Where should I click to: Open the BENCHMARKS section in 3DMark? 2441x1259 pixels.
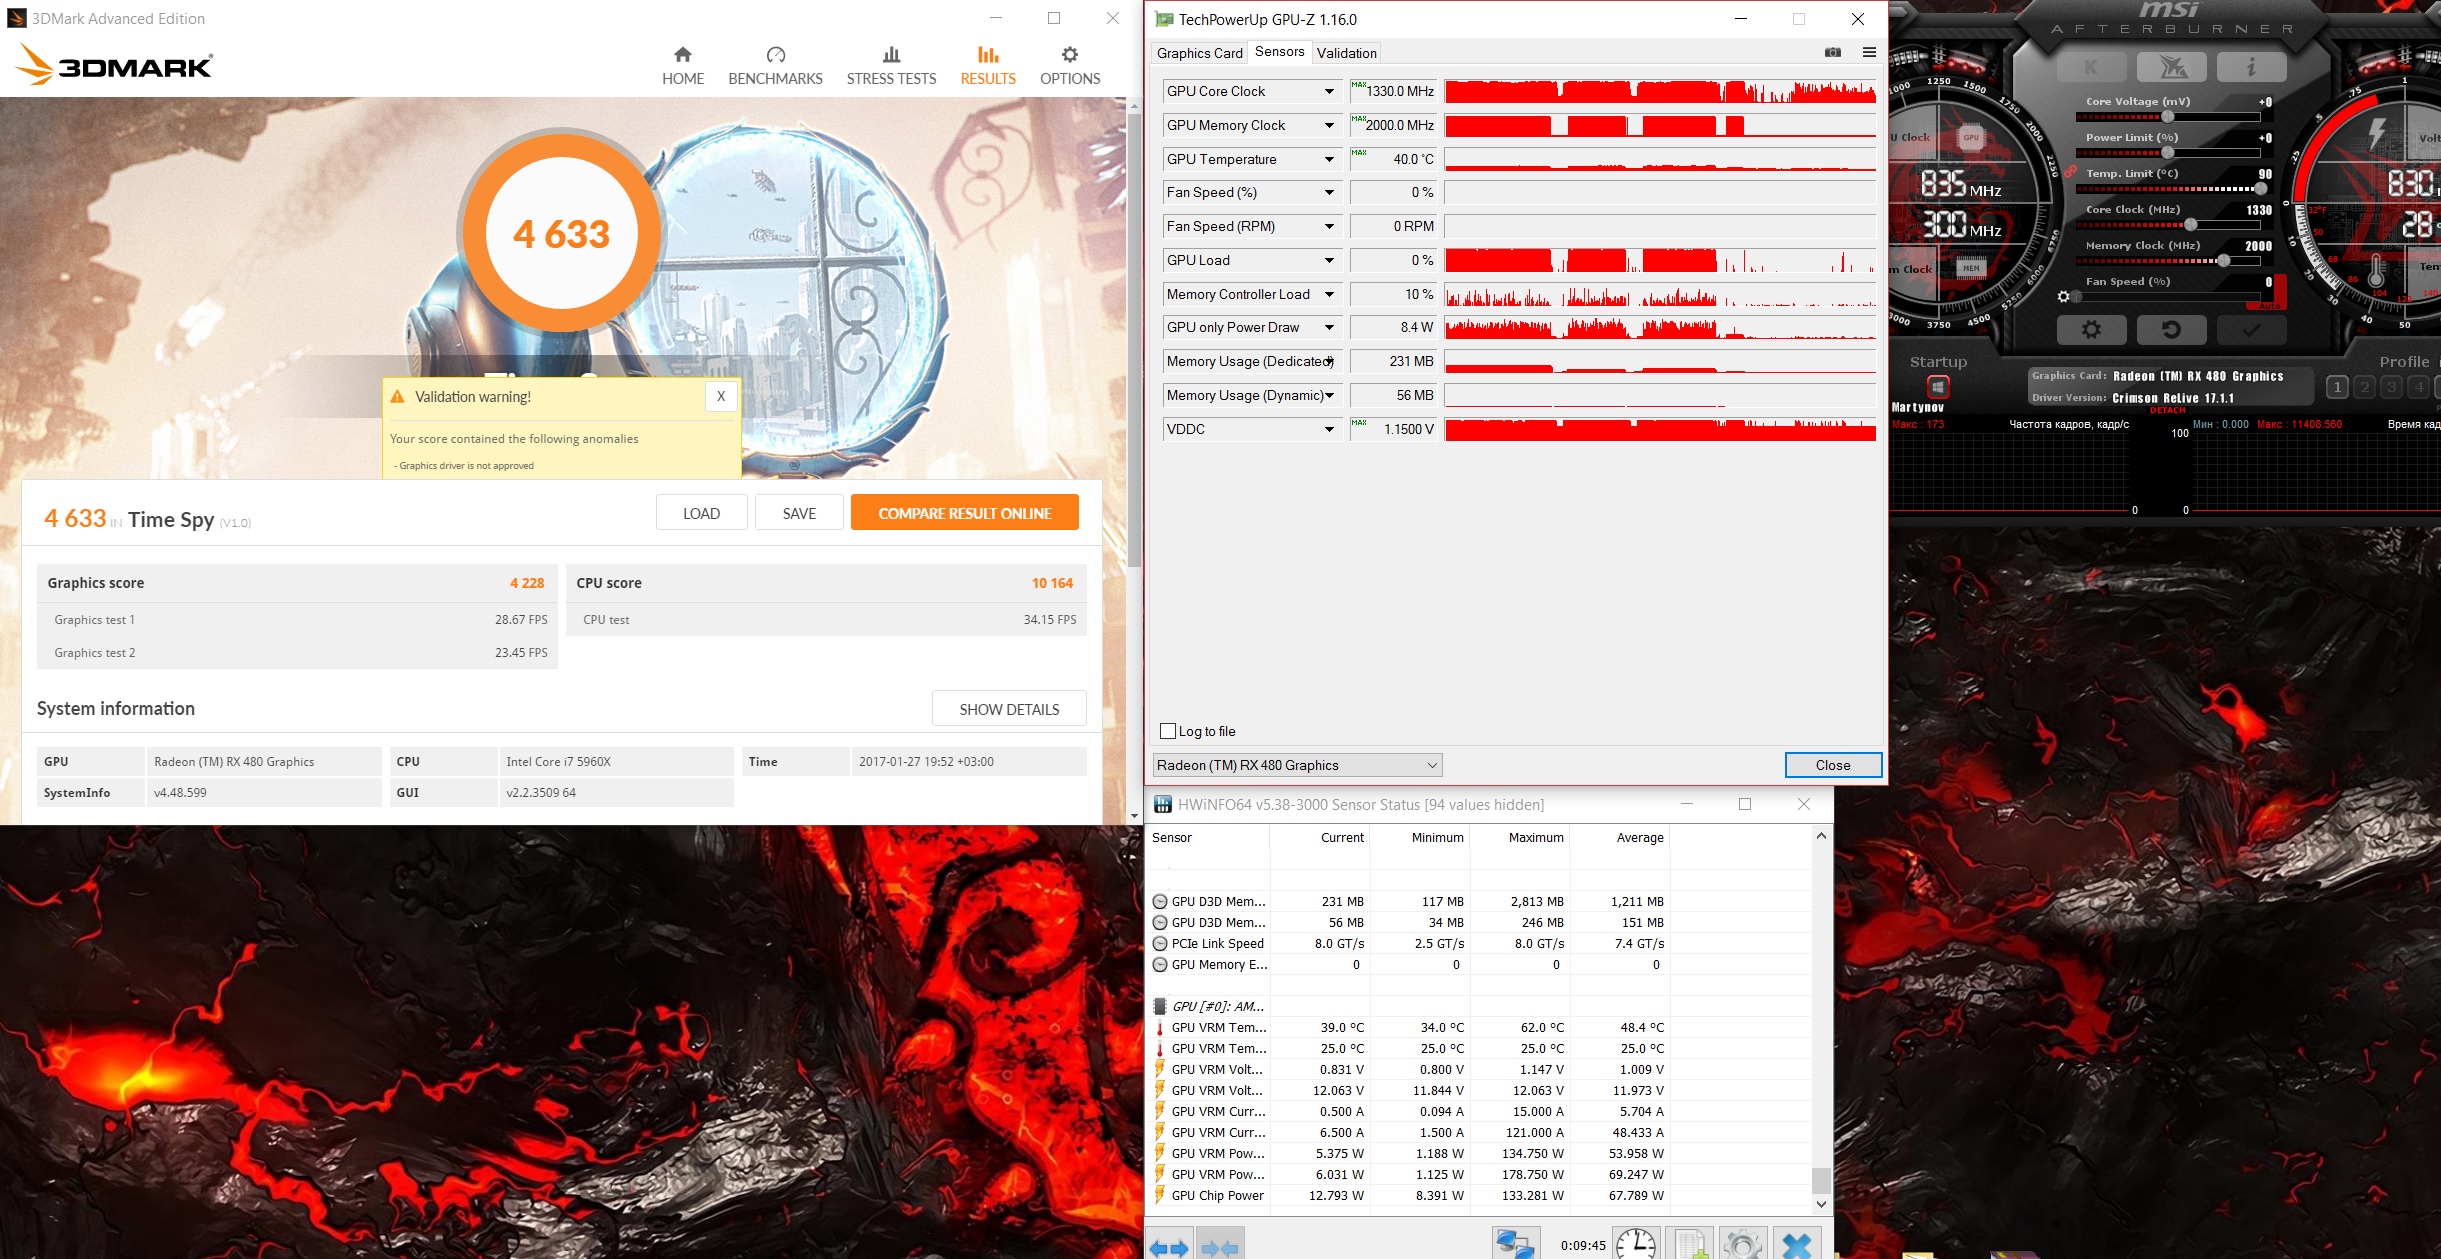pos(775,66)
